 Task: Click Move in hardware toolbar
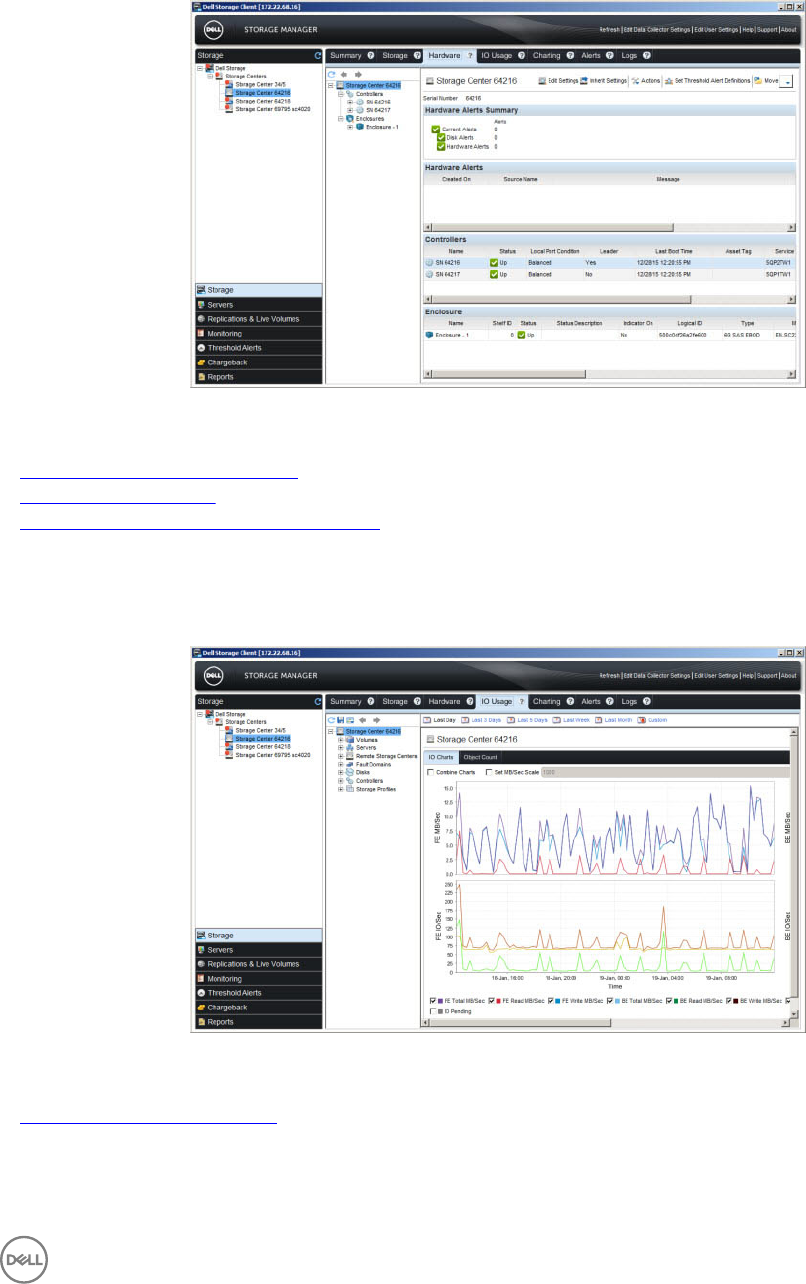766,80
